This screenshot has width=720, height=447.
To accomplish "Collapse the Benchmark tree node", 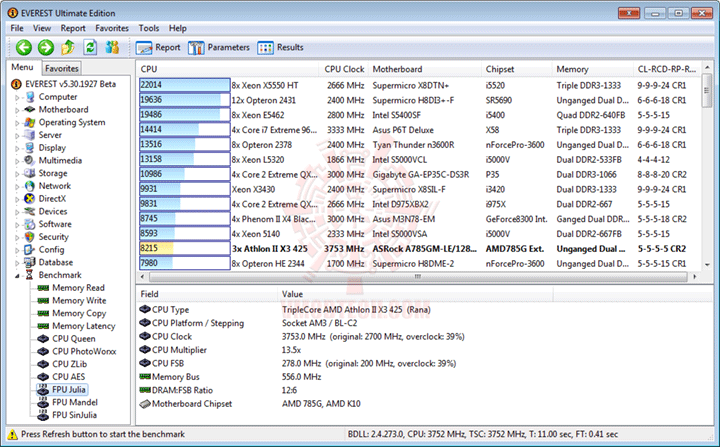I will click(17, 276).
